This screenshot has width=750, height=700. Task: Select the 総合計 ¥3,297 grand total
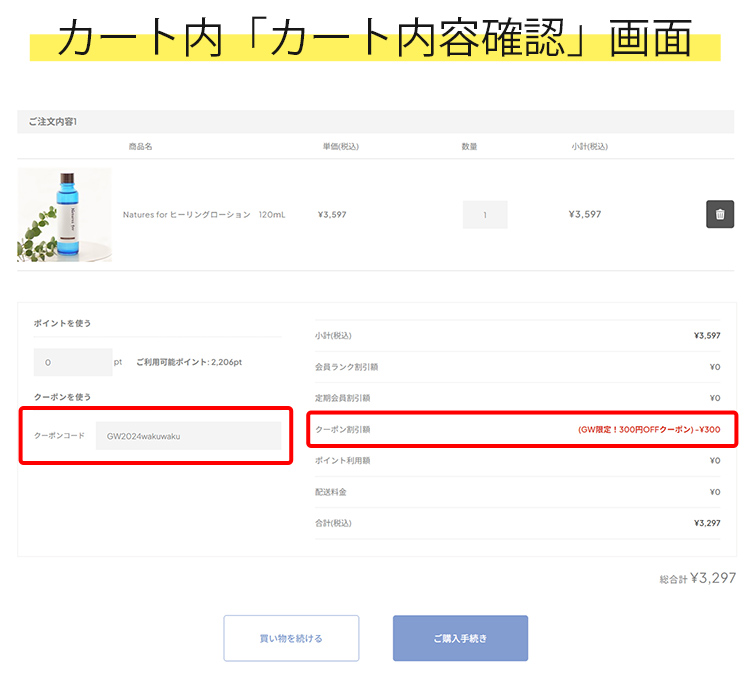[x=698, y=578]
